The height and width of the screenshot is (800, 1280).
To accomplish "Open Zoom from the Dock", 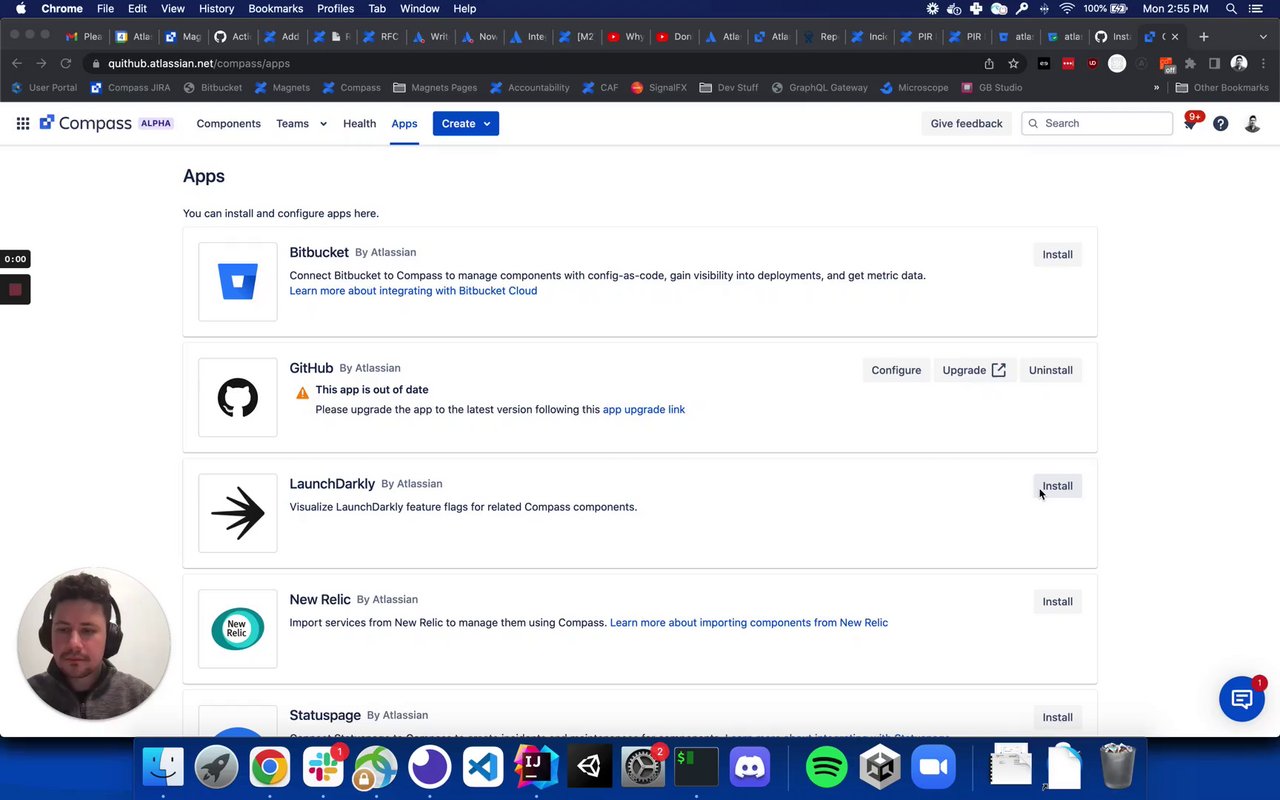I will (933, 767).
